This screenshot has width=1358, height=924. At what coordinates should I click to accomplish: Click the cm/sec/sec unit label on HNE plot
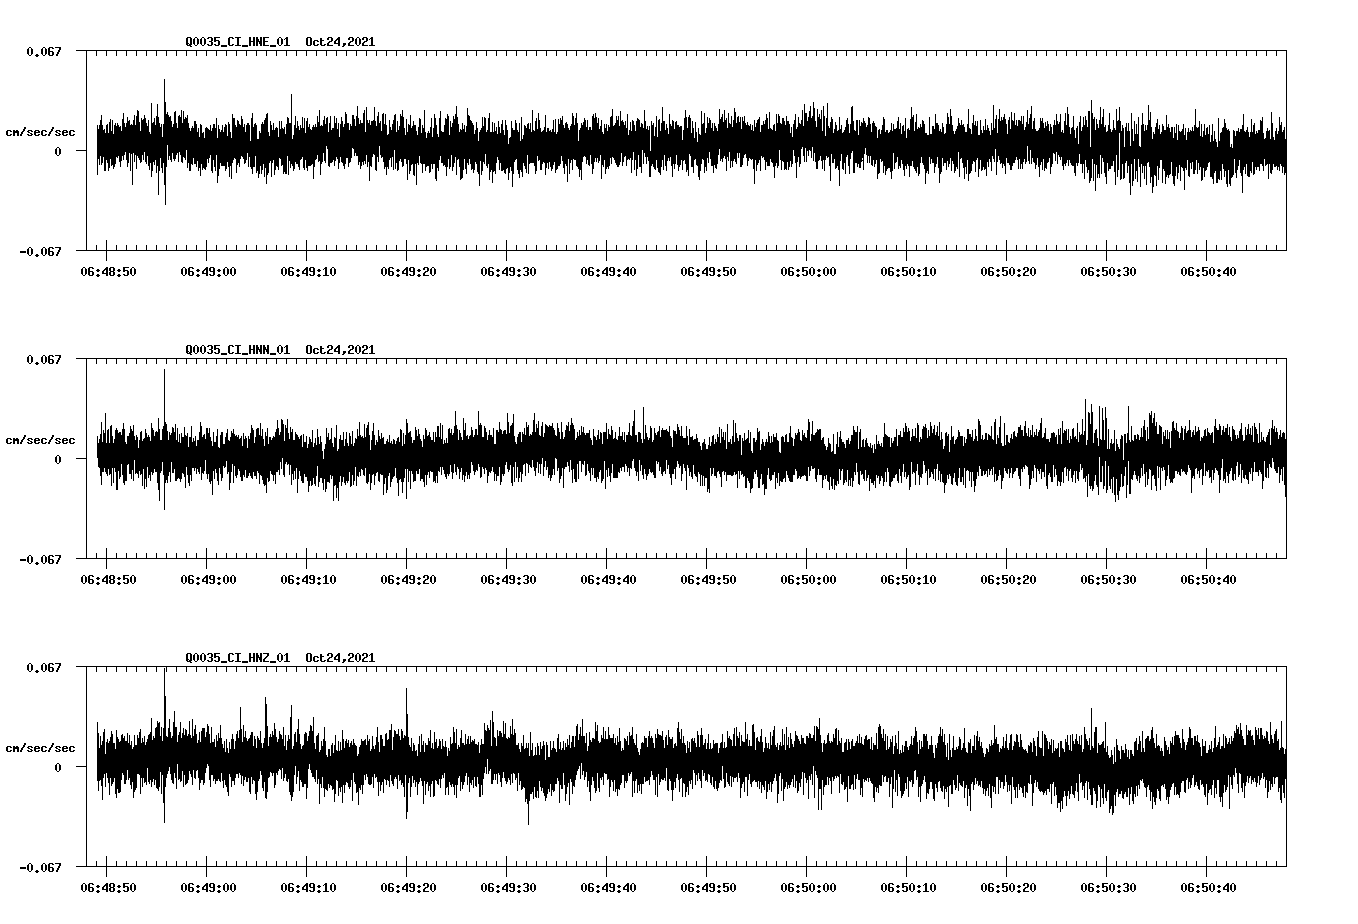[40, 132]
